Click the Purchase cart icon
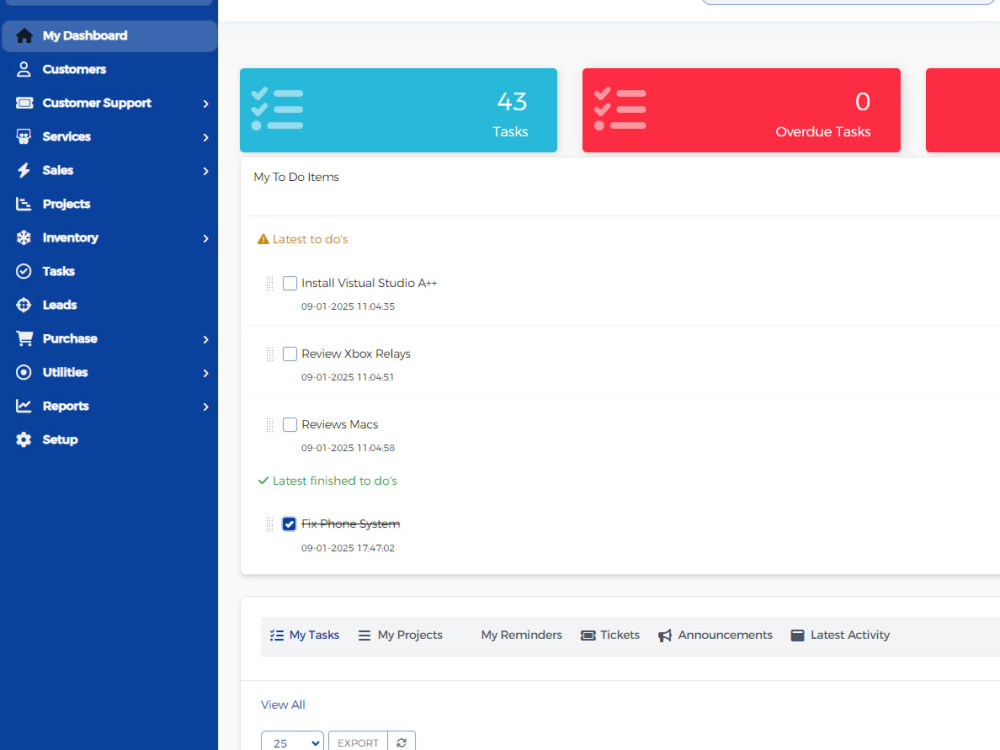This screenshot has width=1000, height=750. pyautogui.click(x=24, y=339)
